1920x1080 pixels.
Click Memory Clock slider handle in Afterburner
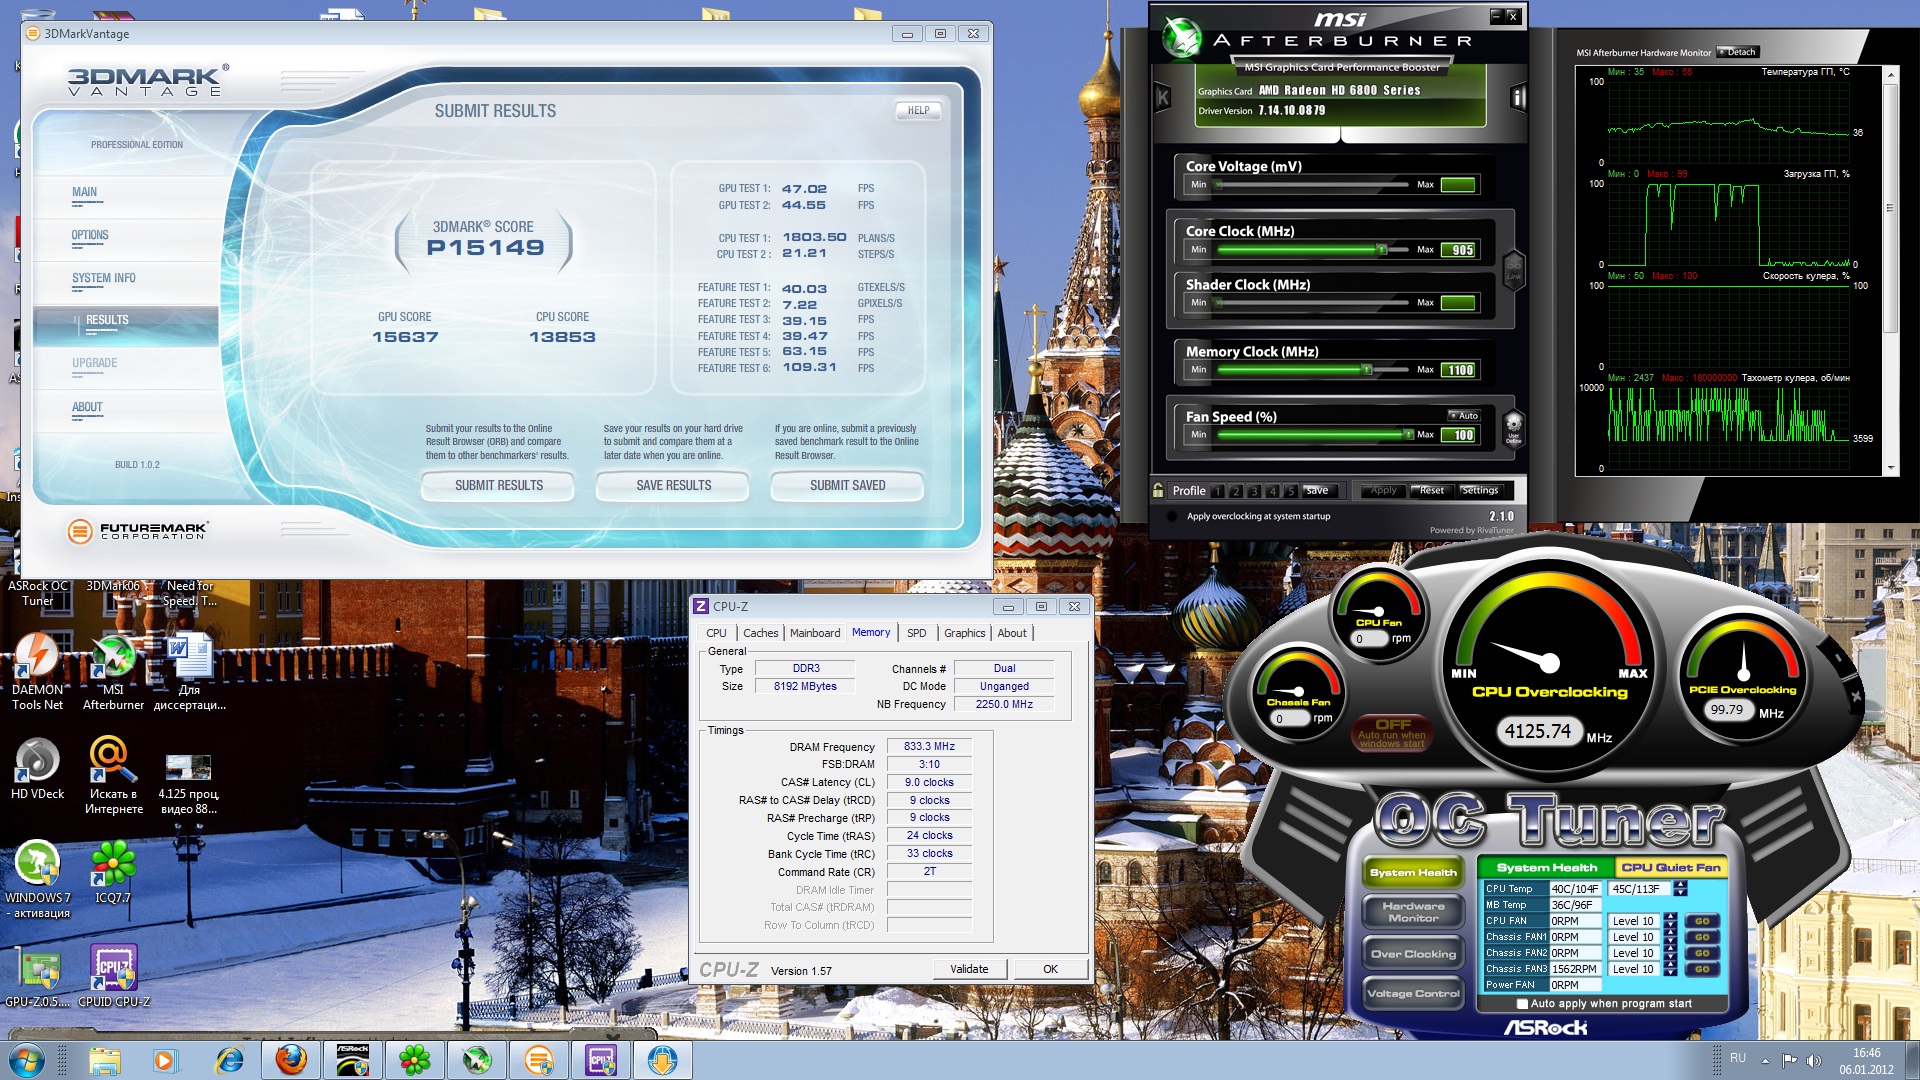(x=1366, y=370)
